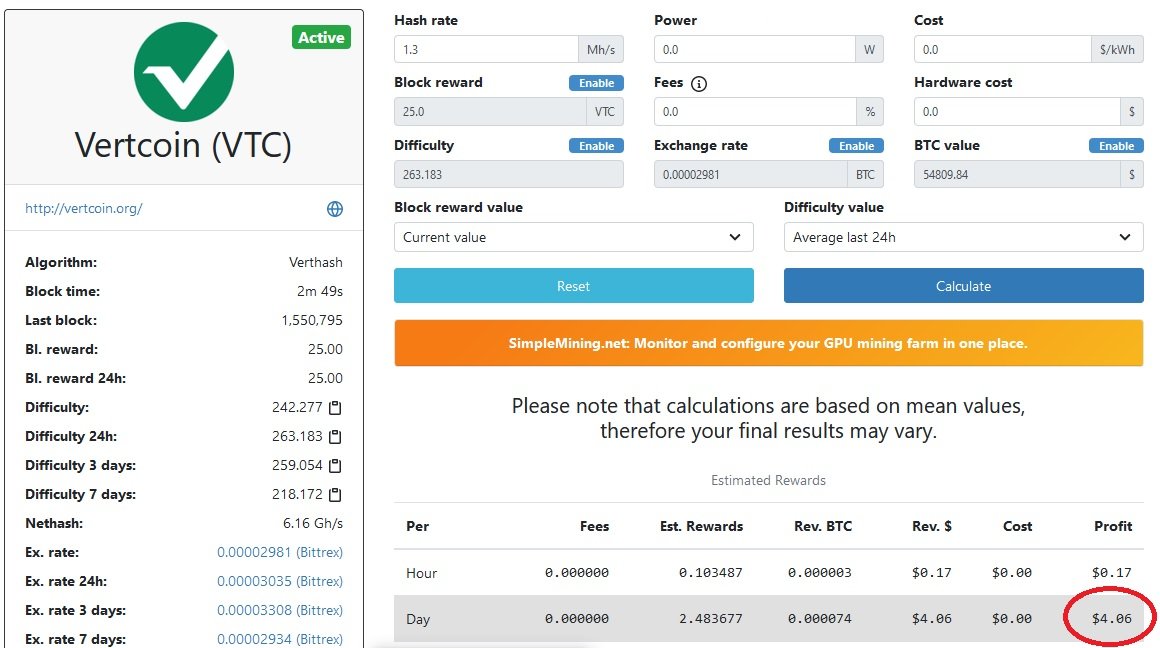This screenshot has width=1160, height=648.
Task: Open Ex. rate 3 days Bittrex link
Action: pyautogui.click(x=280, y=610)
